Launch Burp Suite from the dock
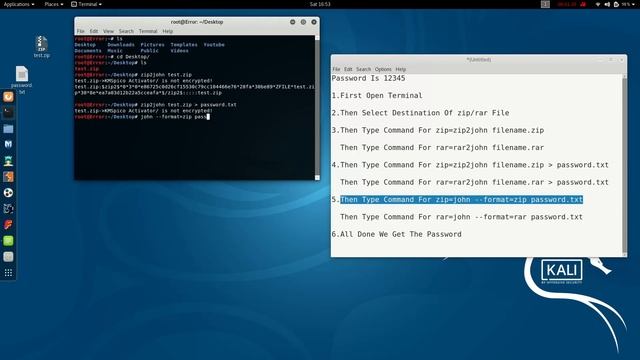The width and height of the screenshot is (640, 360). (8, 177)
